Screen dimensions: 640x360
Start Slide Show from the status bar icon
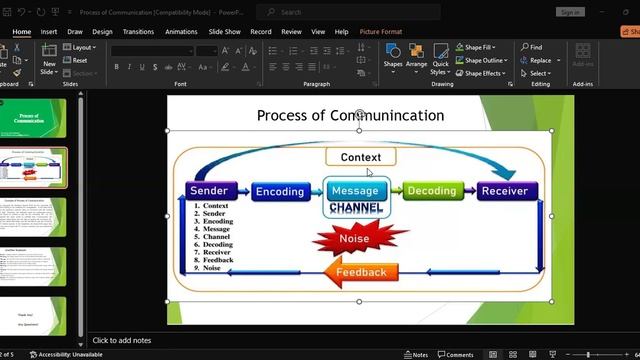point(553,355)
